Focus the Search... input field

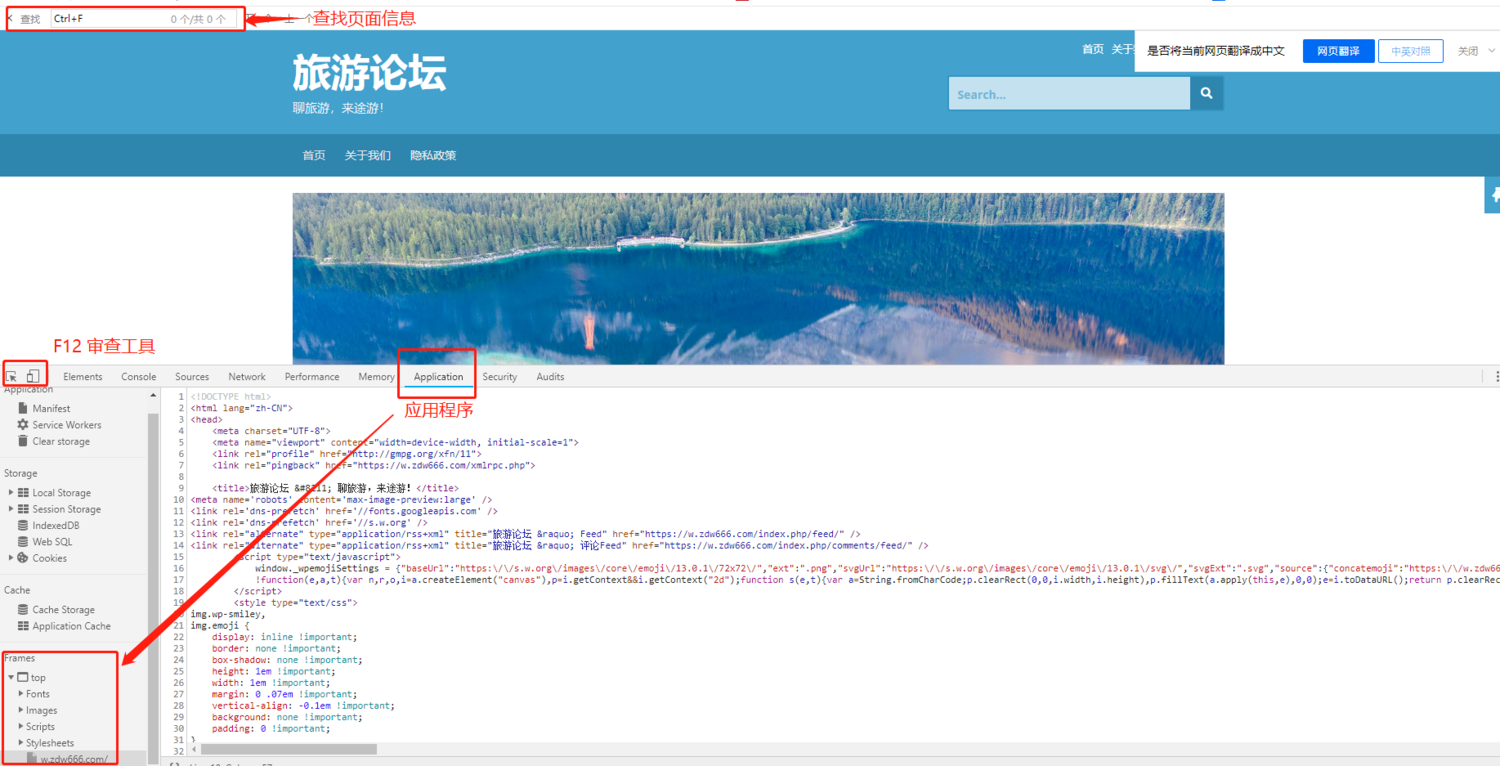point(1069,93)
